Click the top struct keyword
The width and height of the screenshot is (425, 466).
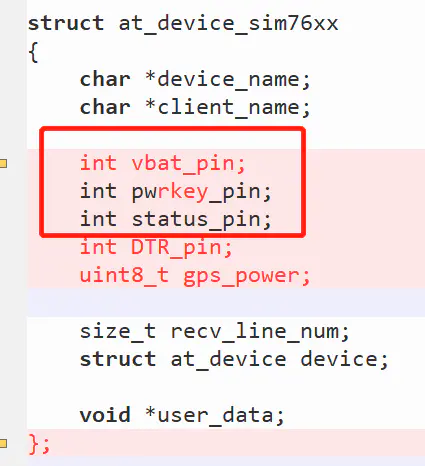pyautogui.click(x=66, y=24)
